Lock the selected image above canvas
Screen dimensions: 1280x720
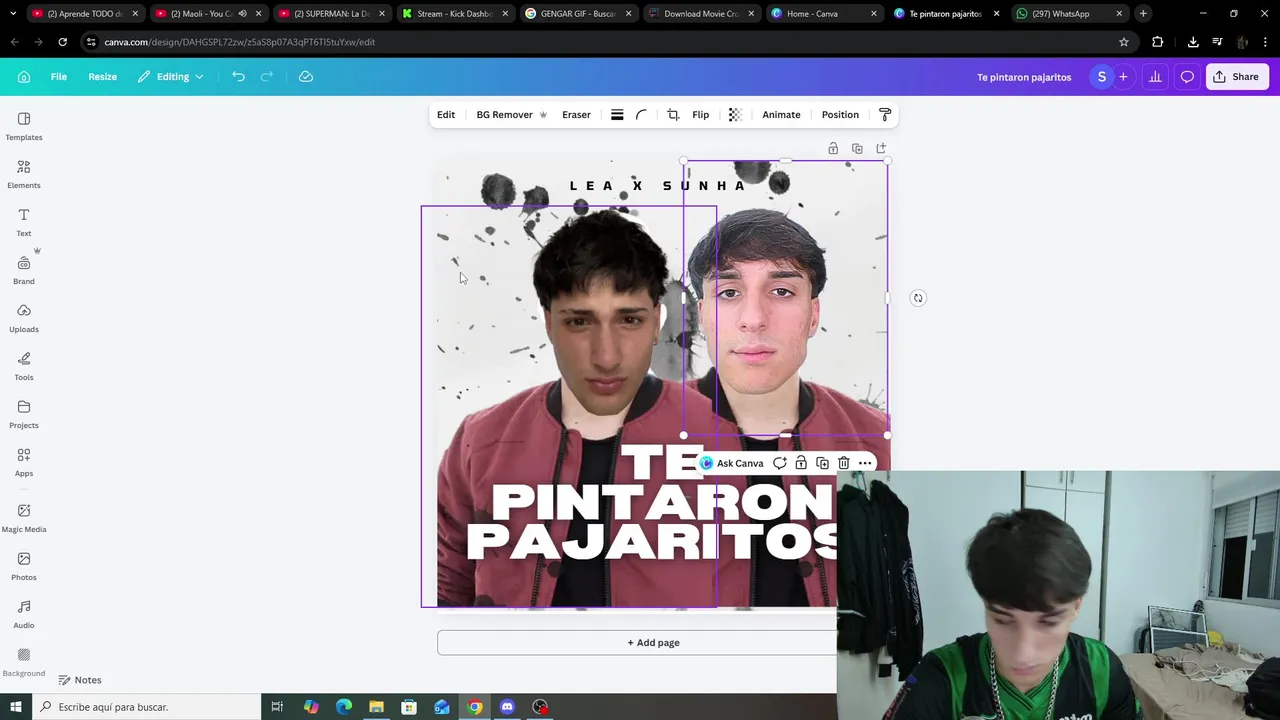[833, 148]
